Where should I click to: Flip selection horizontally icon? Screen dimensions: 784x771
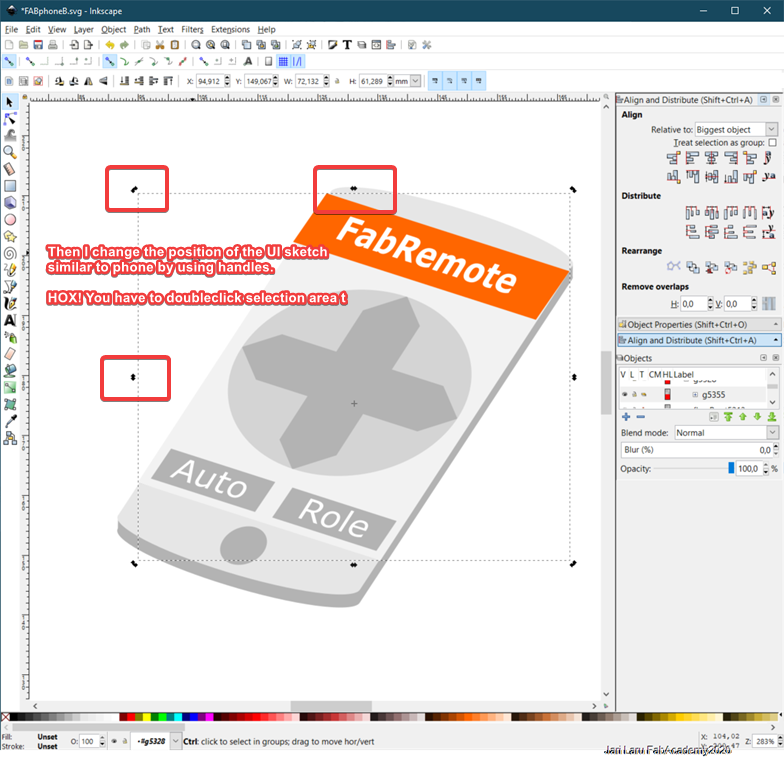88,81
